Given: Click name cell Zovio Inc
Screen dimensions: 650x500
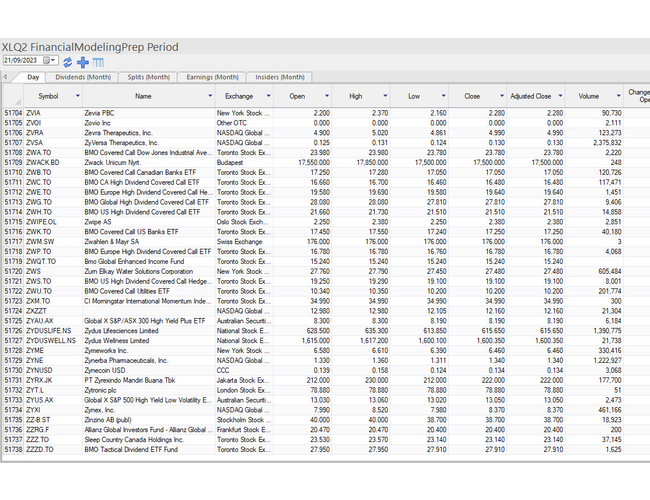Looking at the screenshot, I should pos(148,123).
